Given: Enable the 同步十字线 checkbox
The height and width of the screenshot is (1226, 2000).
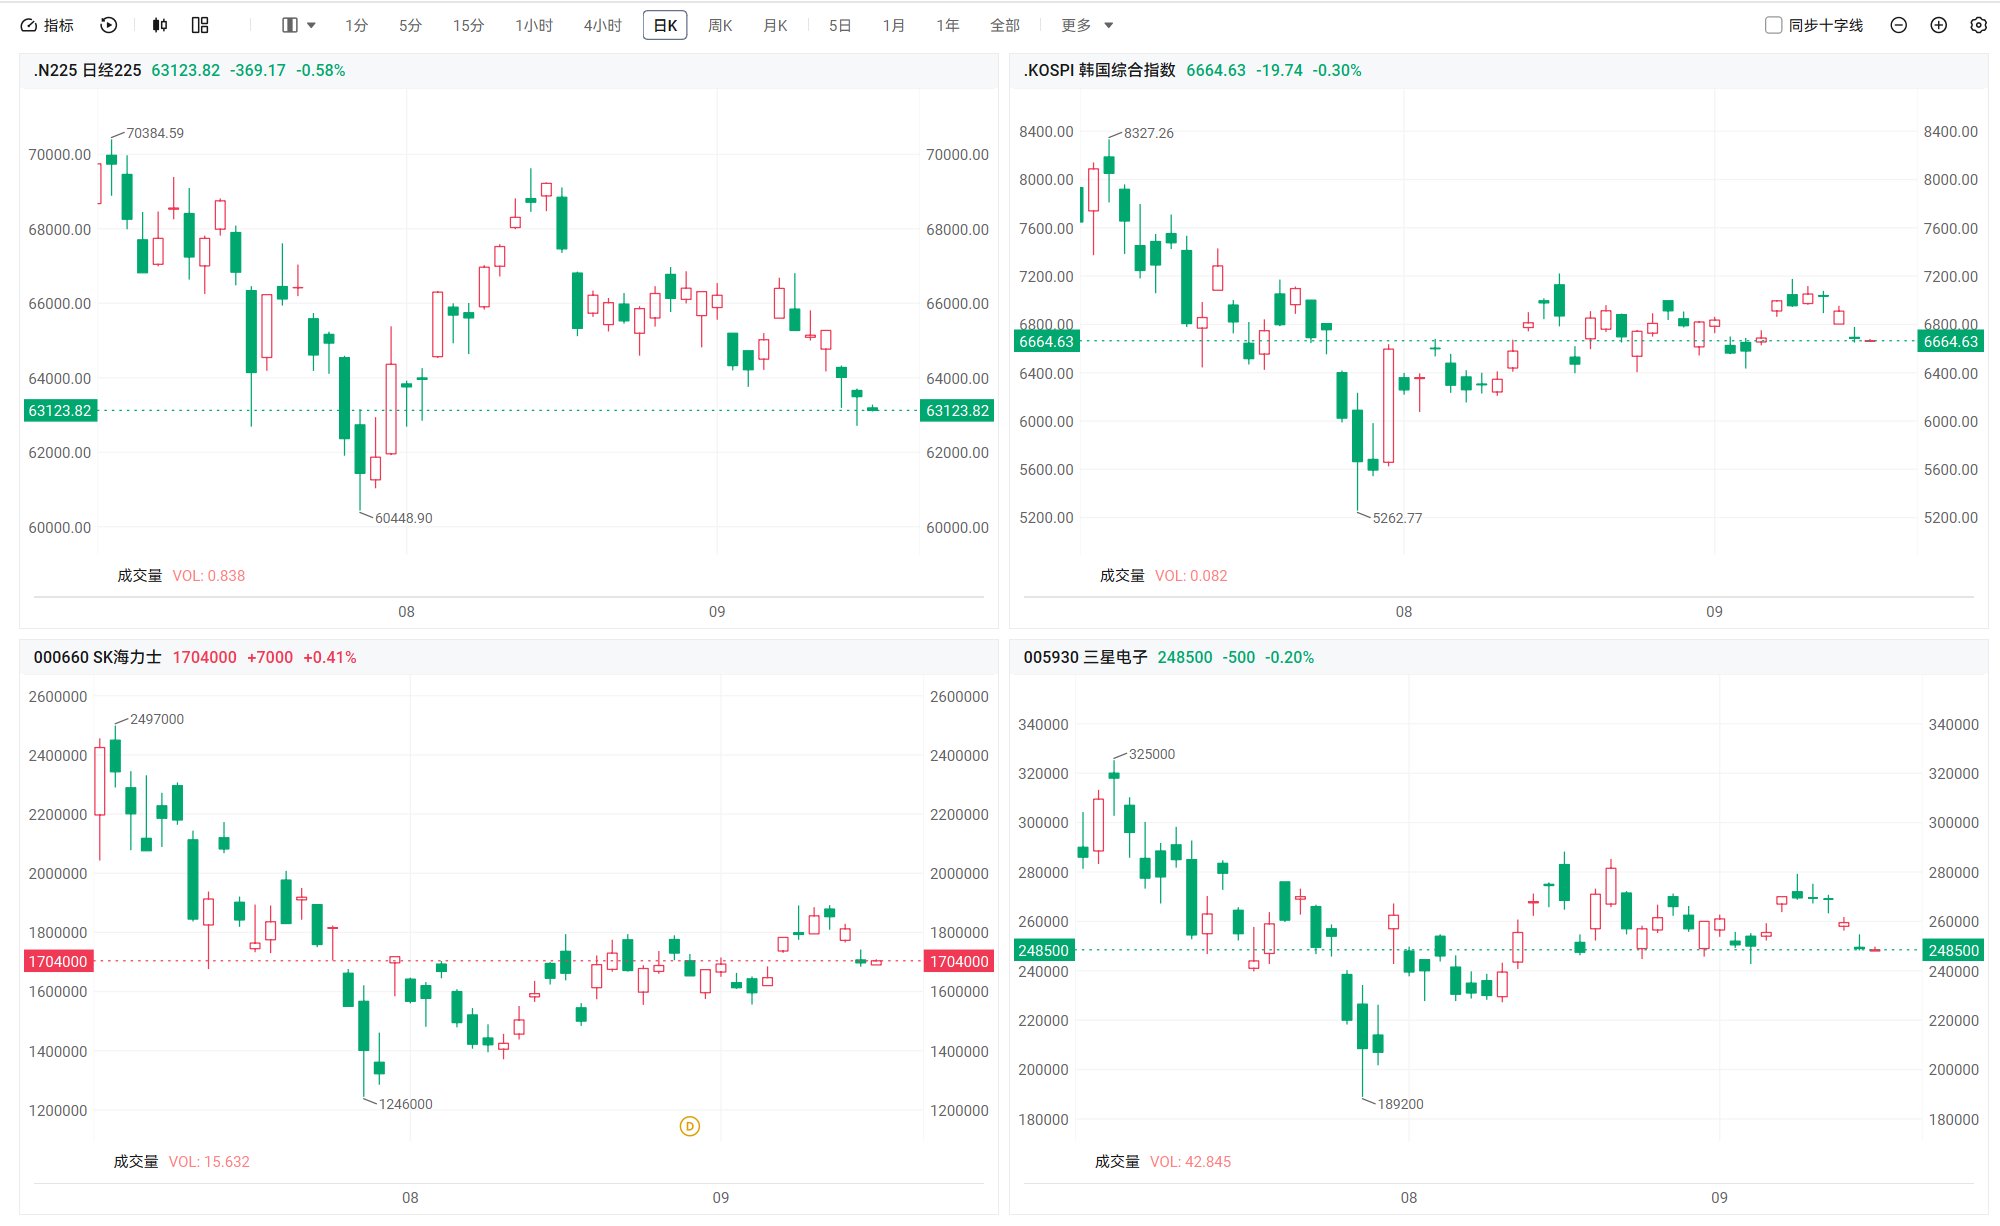Looking at the screenshot, I should (1774, 25).
